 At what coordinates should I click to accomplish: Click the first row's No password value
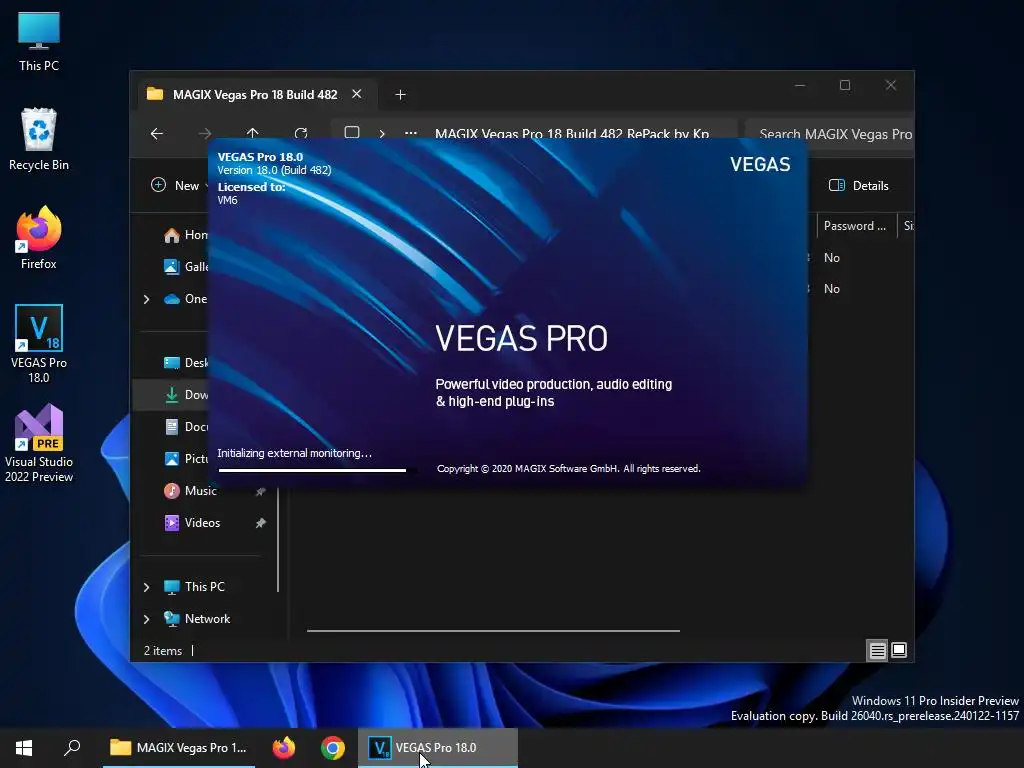(x=831, y=258)
